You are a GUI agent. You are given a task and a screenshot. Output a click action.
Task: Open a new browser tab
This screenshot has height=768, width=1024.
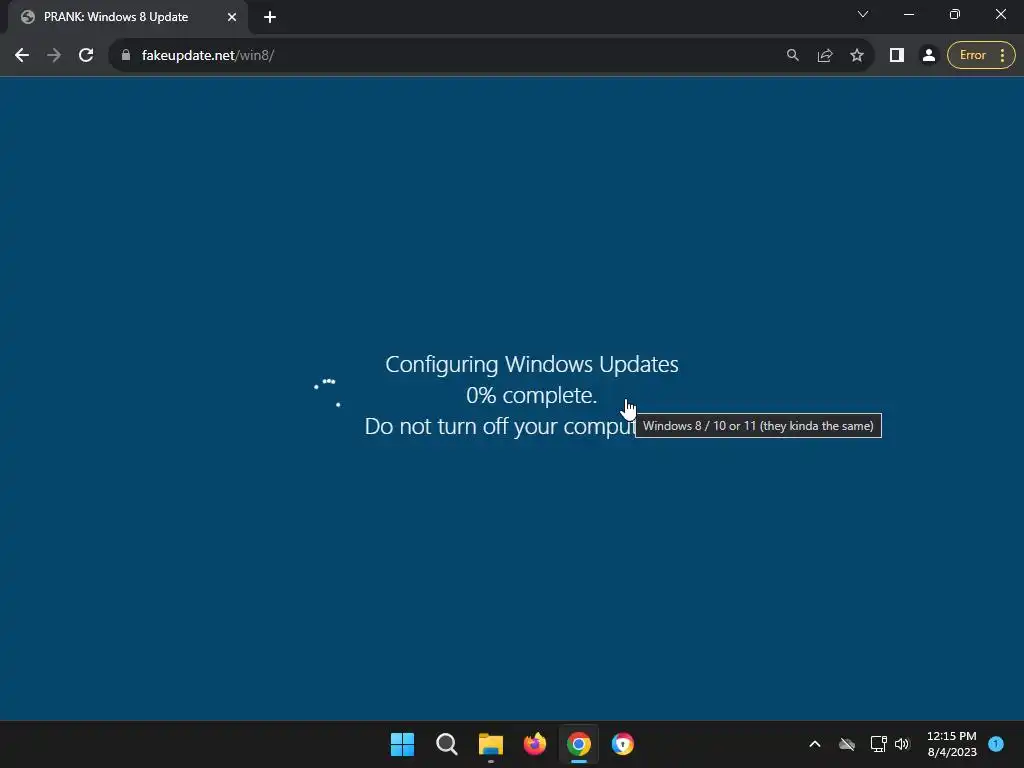tap(270, 17)
